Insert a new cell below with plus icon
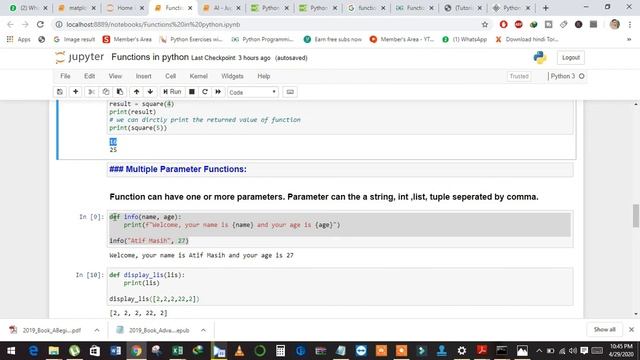Screen dimensions: 640x360 76,92
